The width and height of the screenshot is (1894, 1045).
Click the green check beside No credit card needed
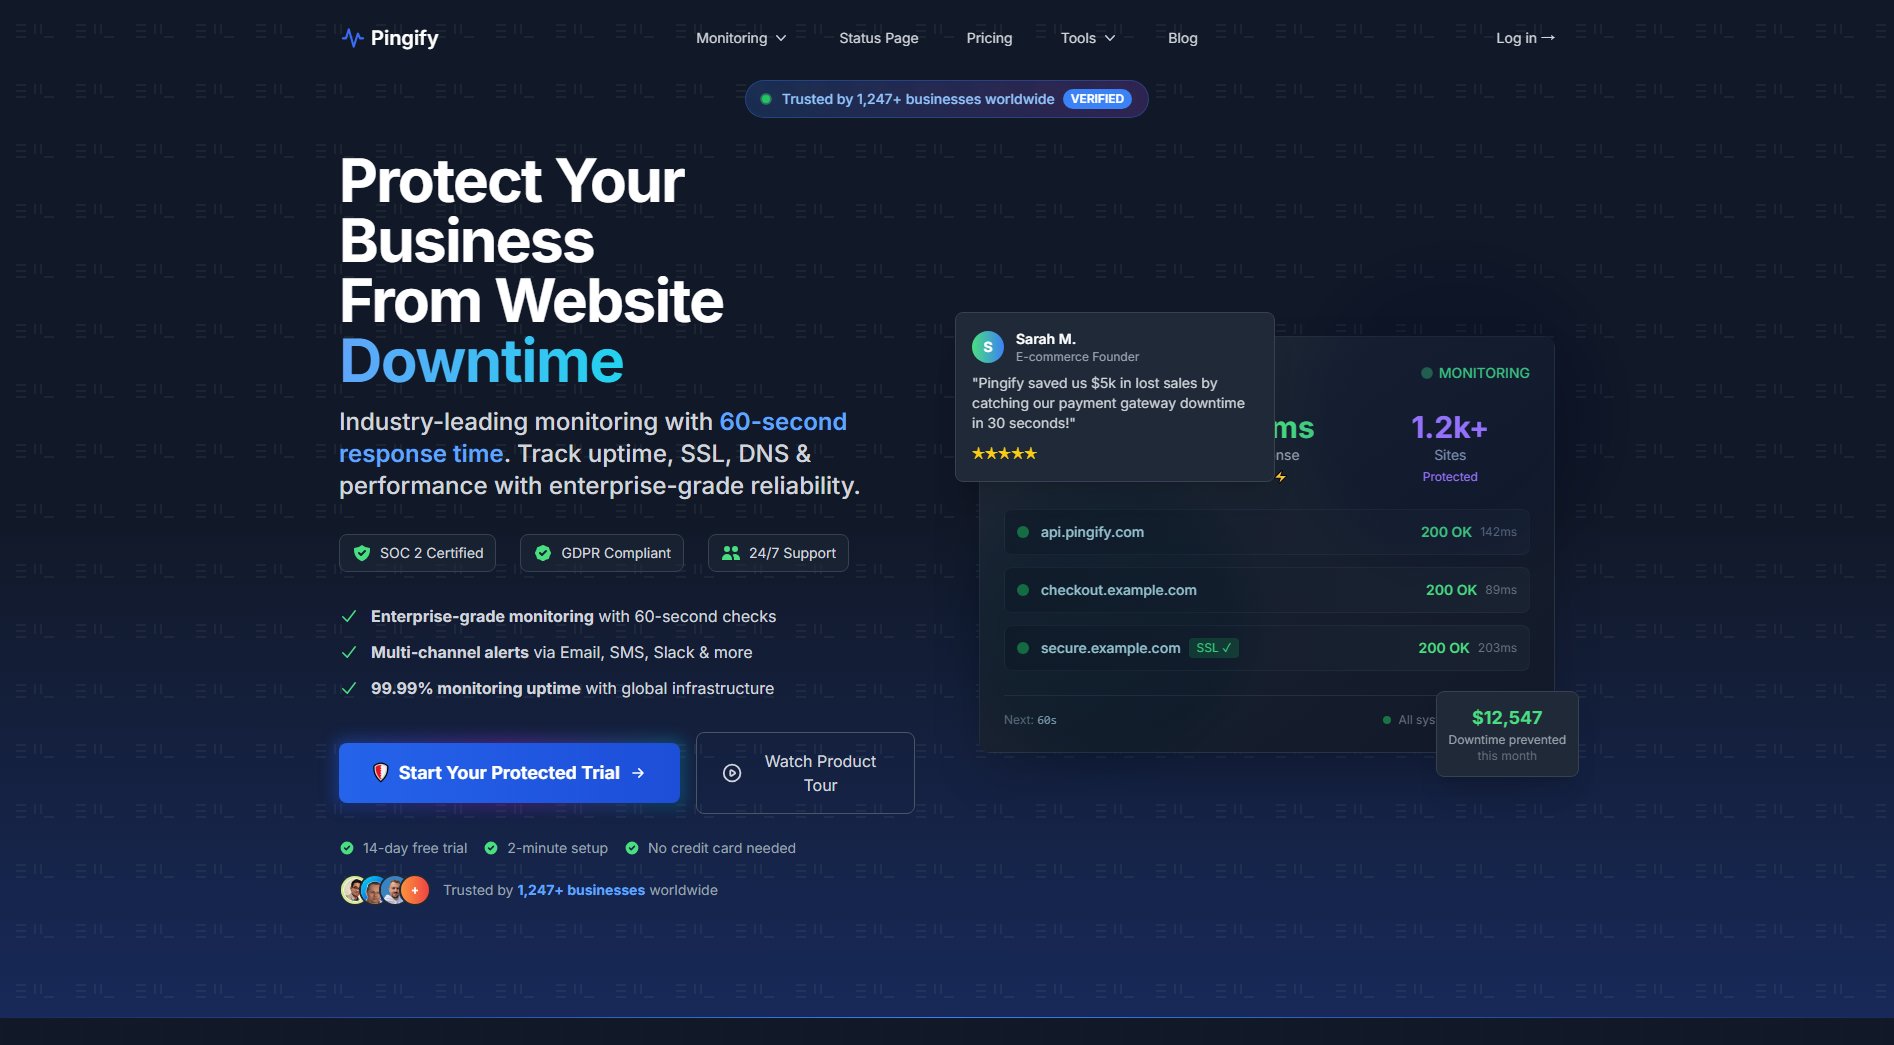click(x=632, y=848)
